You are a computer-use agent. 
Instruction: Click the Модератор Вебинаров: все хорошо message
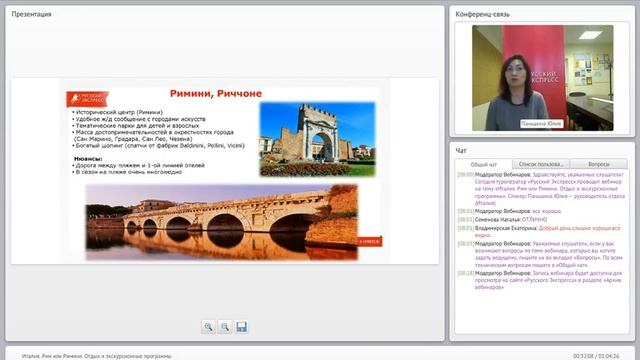pos(509,211)
